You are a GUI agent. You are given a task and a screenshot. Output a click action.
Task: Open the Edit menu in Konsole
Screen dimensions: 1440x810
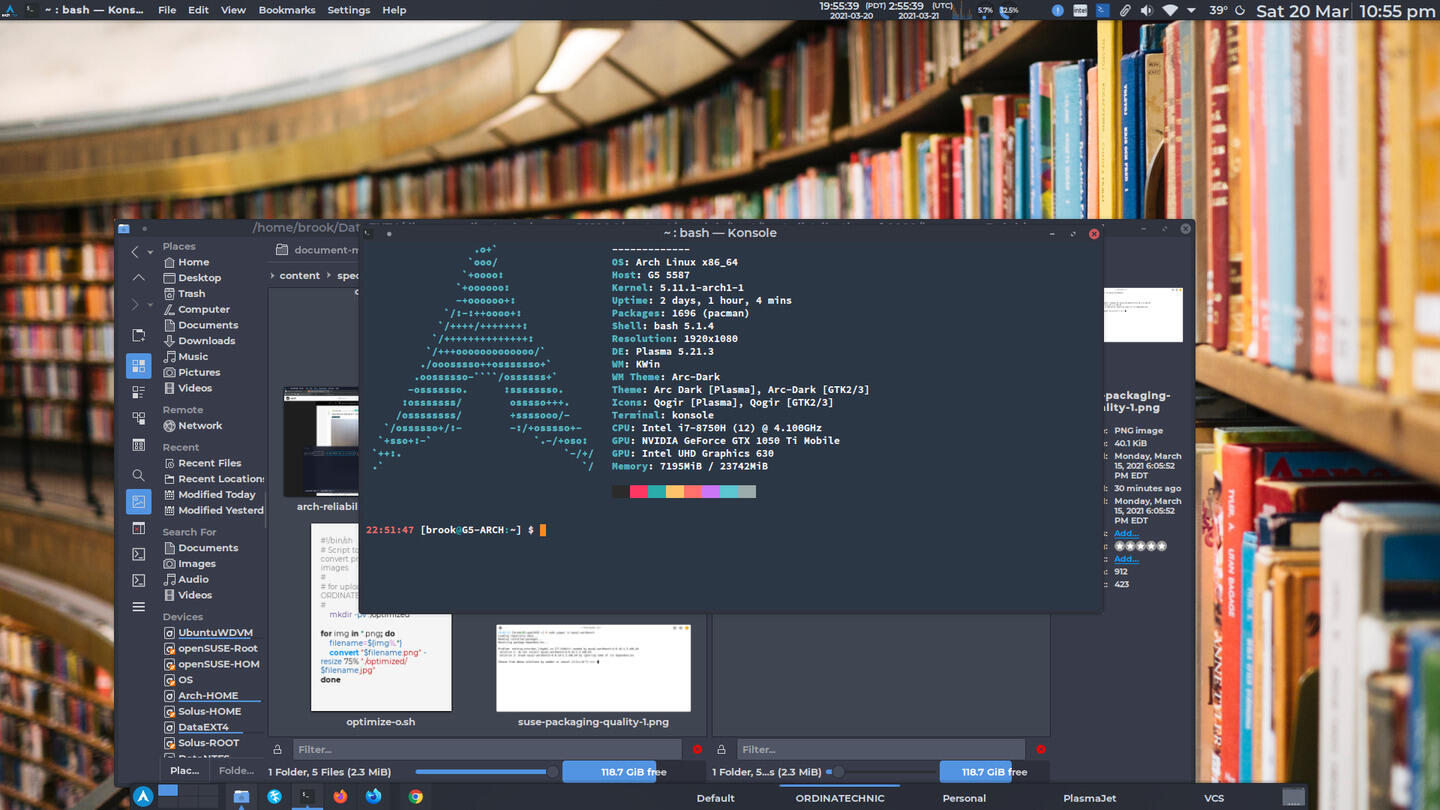click(x=199, y=10)
